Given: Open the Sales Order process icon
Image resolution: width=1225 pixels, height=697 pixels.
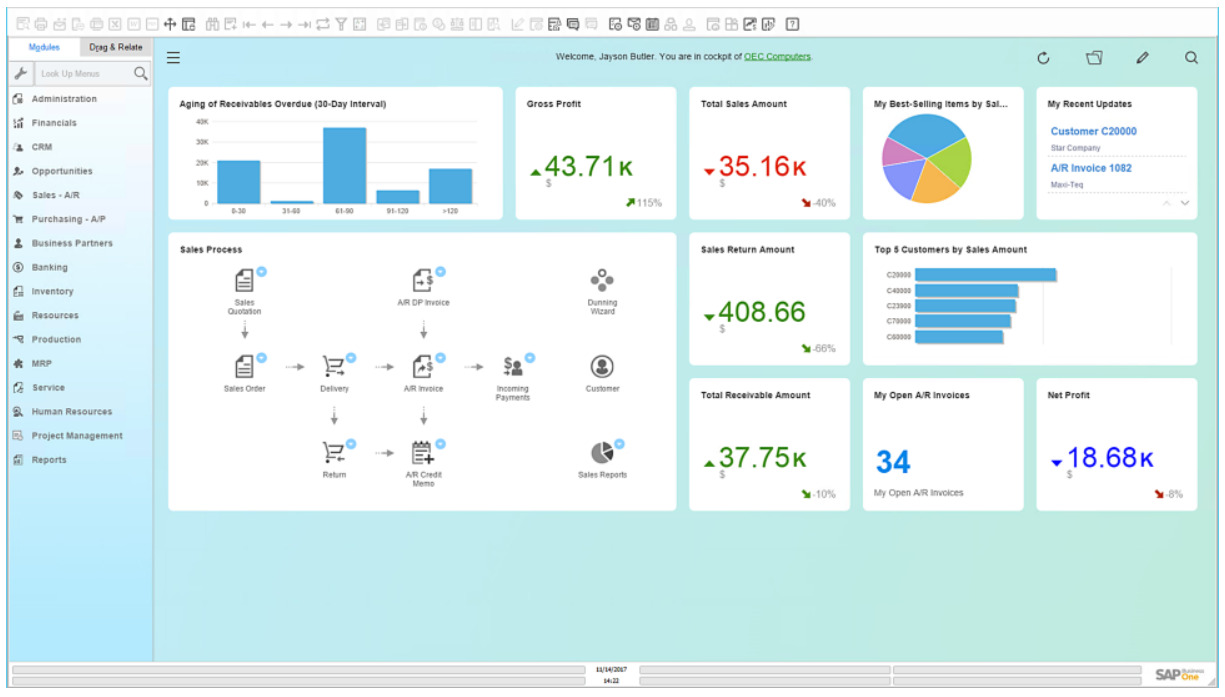Looking at the screenshot, I should click(x=244, y=366).
